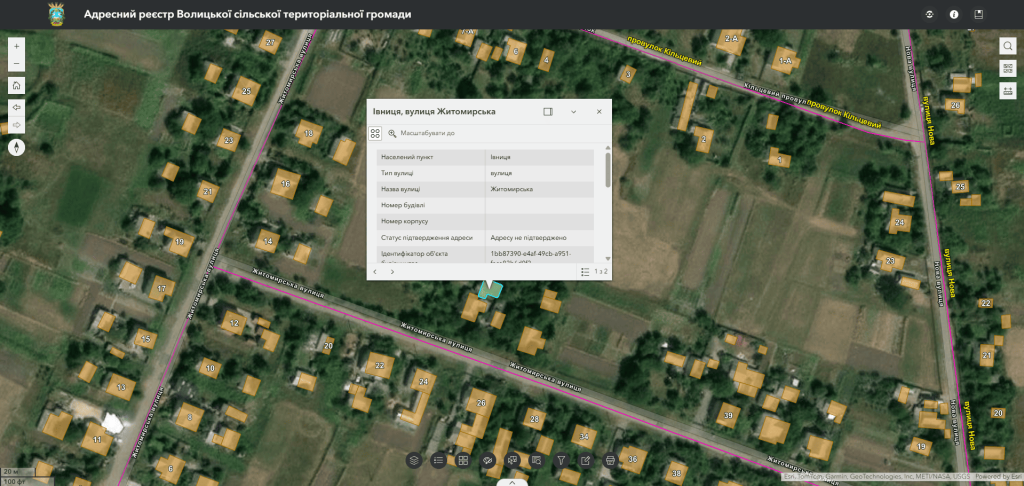Screen dimensions: 1024x486
Task: Open the info about panel
Action: click(954, 14)
